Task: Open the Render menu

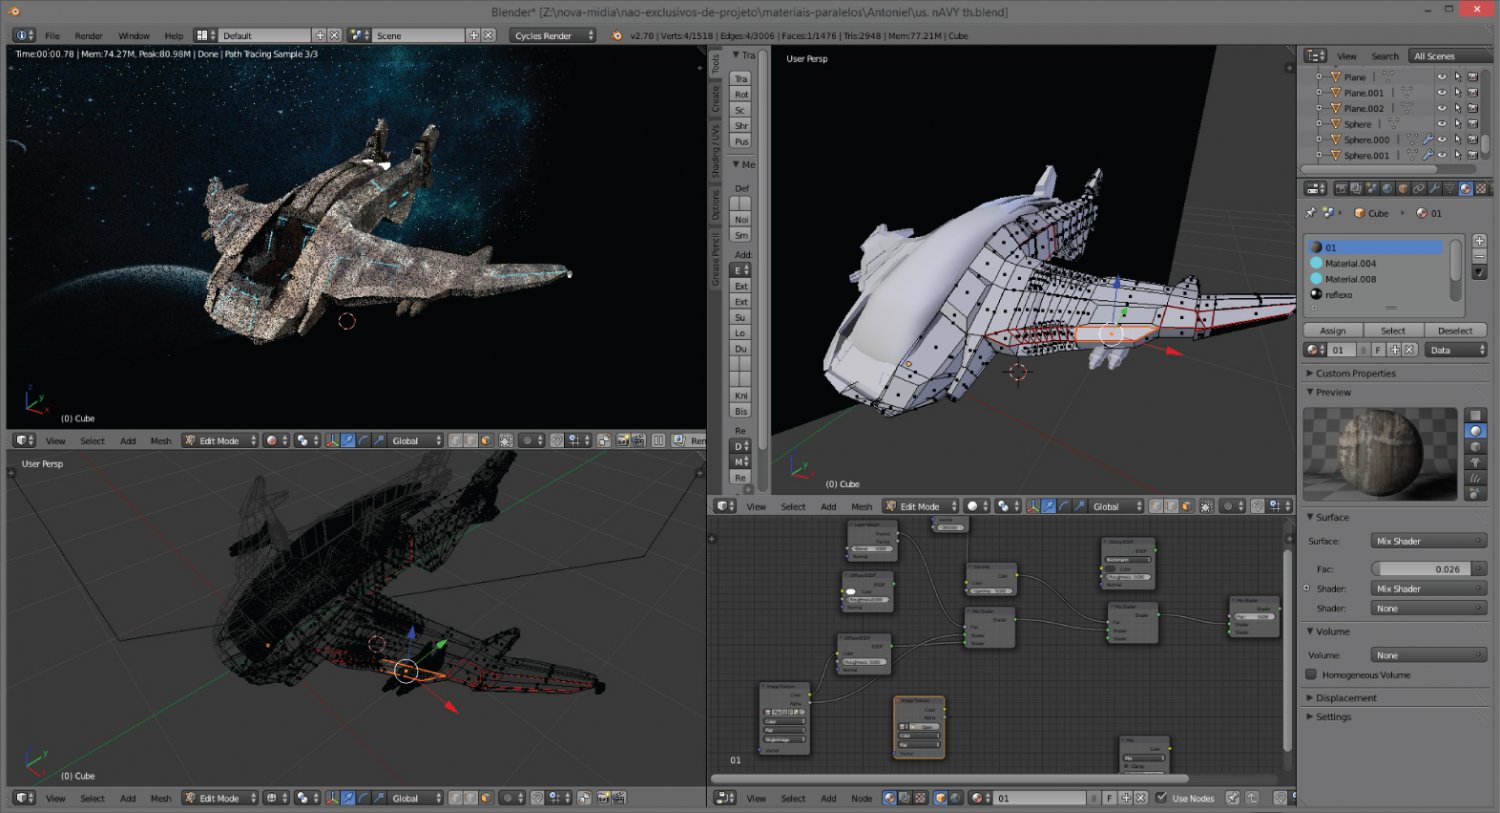Action: (88, 35)
